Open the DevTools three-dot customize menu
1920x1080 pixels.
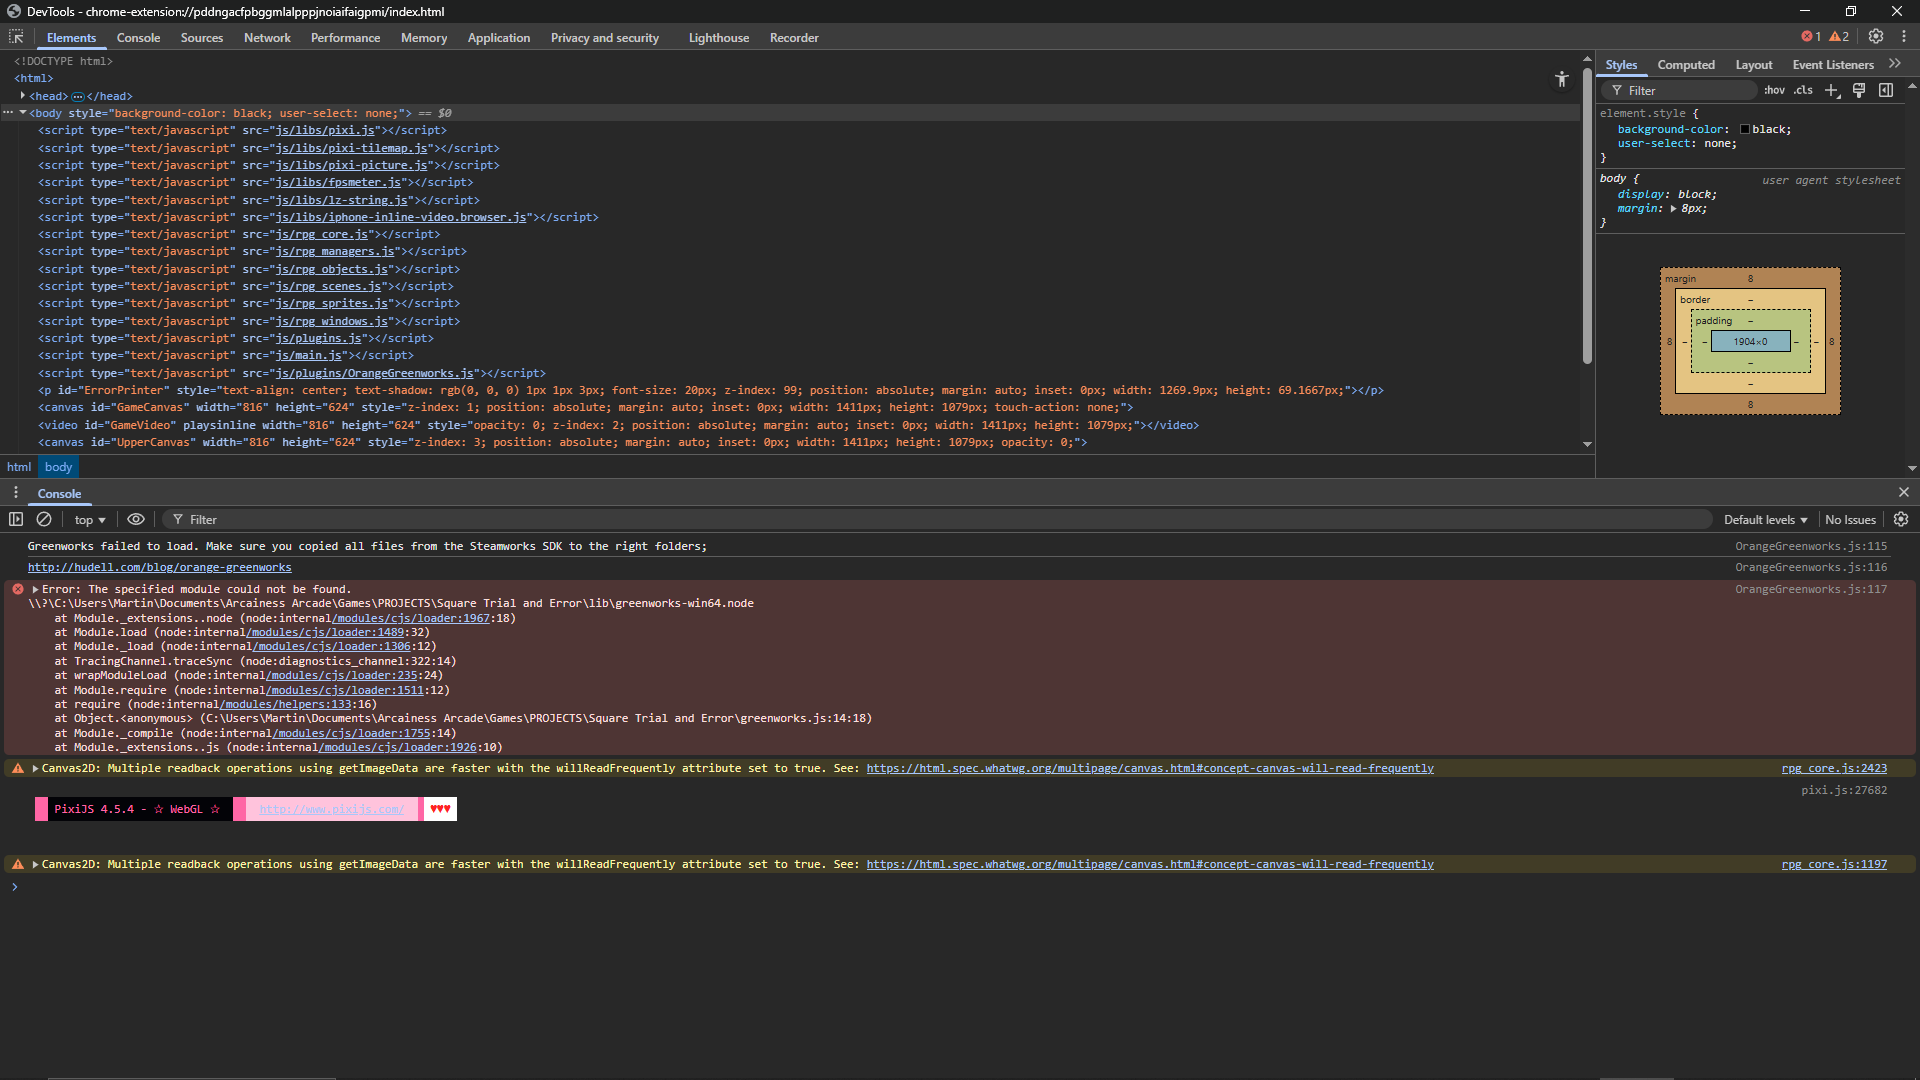[x=1904, y=37]
